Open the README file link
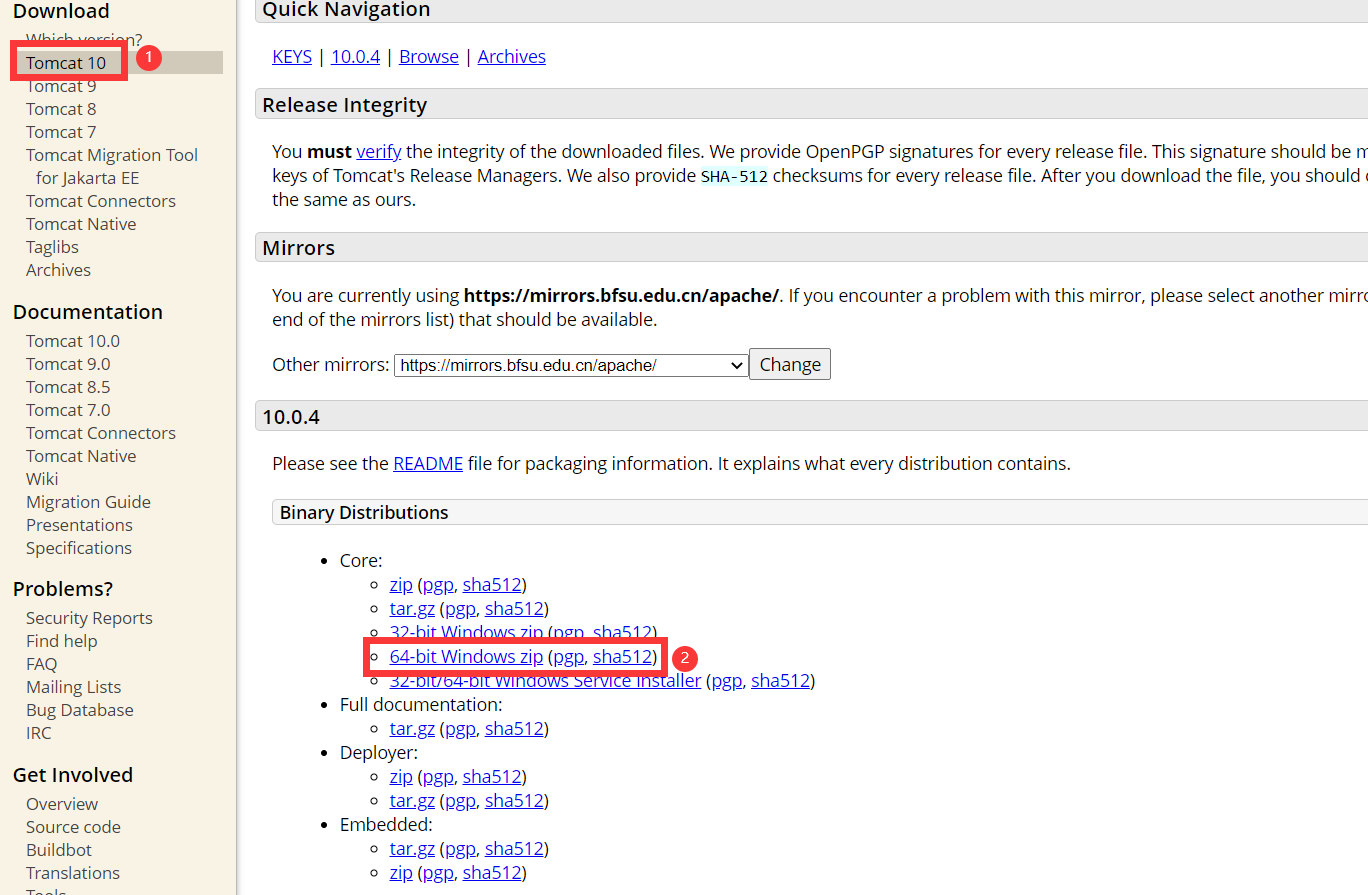 point(428,464)
